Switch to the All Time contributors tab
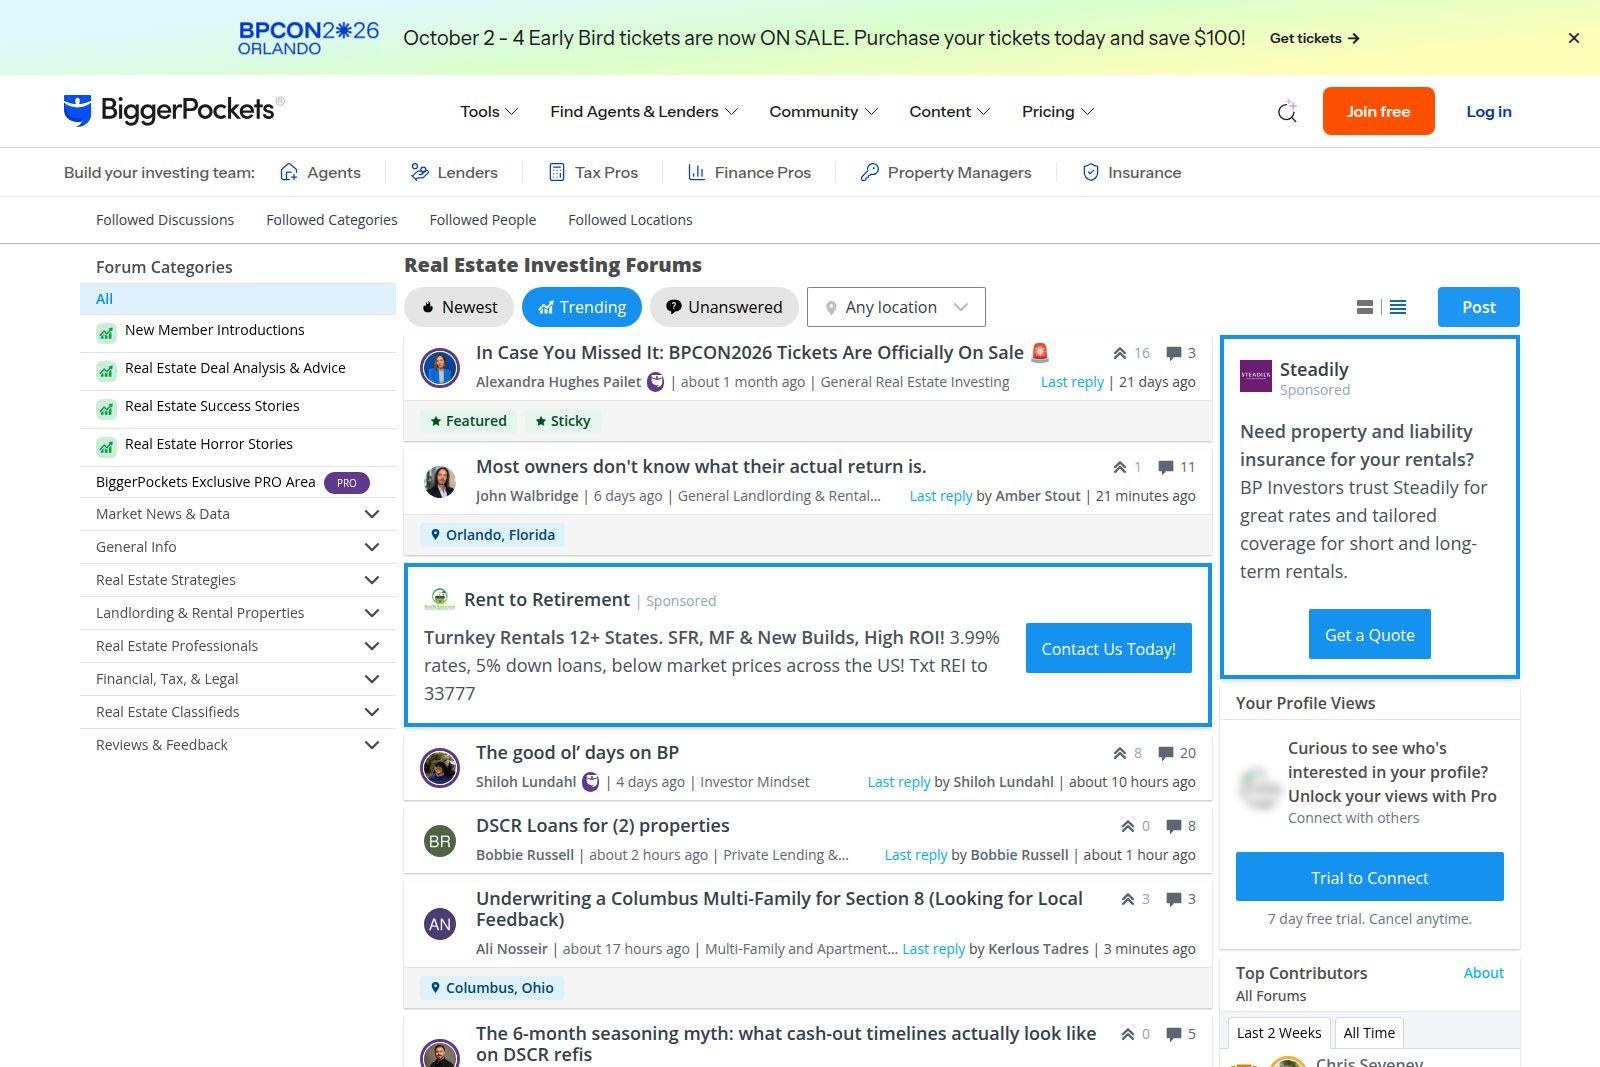This screenshot has height=1067, width=1600. [1369, 1033]
